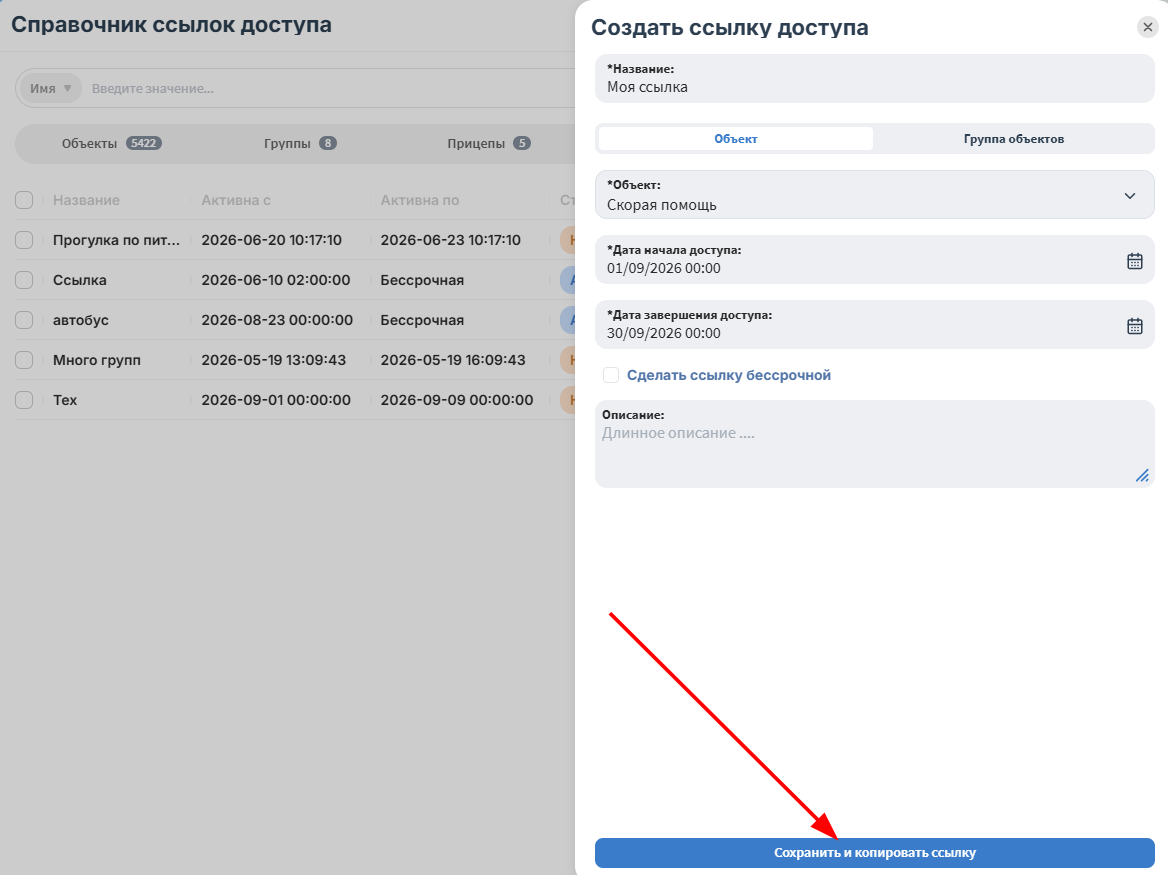
Task: Check the row checkbox for Ссылка
Action: tap(24, 280)
